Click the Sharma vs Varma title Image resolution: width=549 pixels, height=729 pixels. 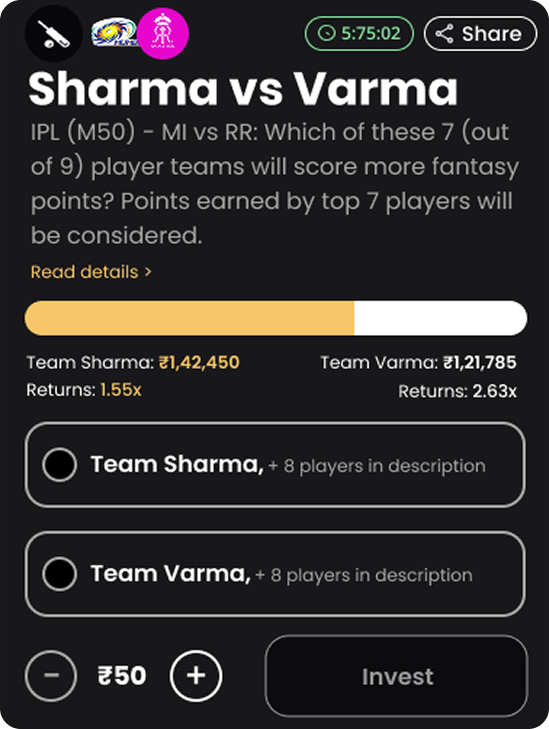coord(243,89)
